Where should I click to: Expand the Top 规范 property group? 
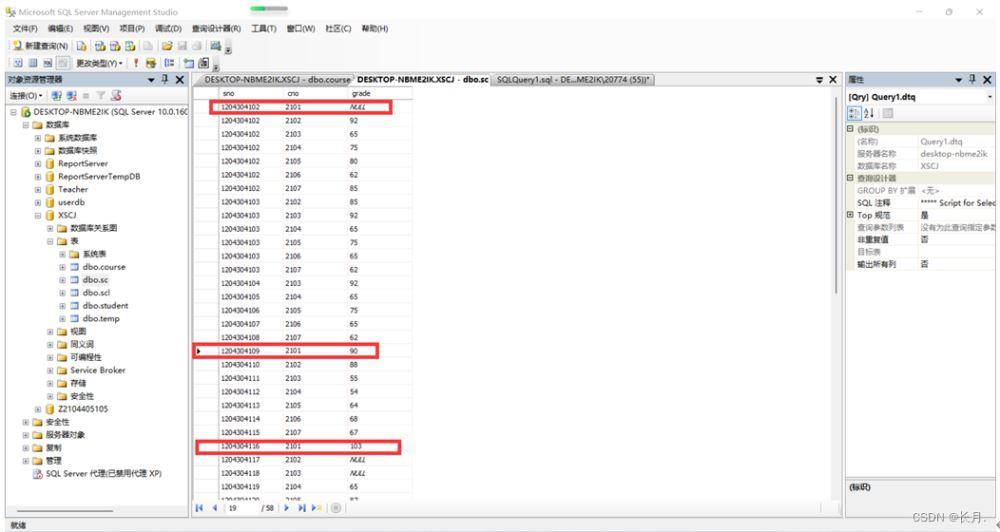click(x=850, y=215)
